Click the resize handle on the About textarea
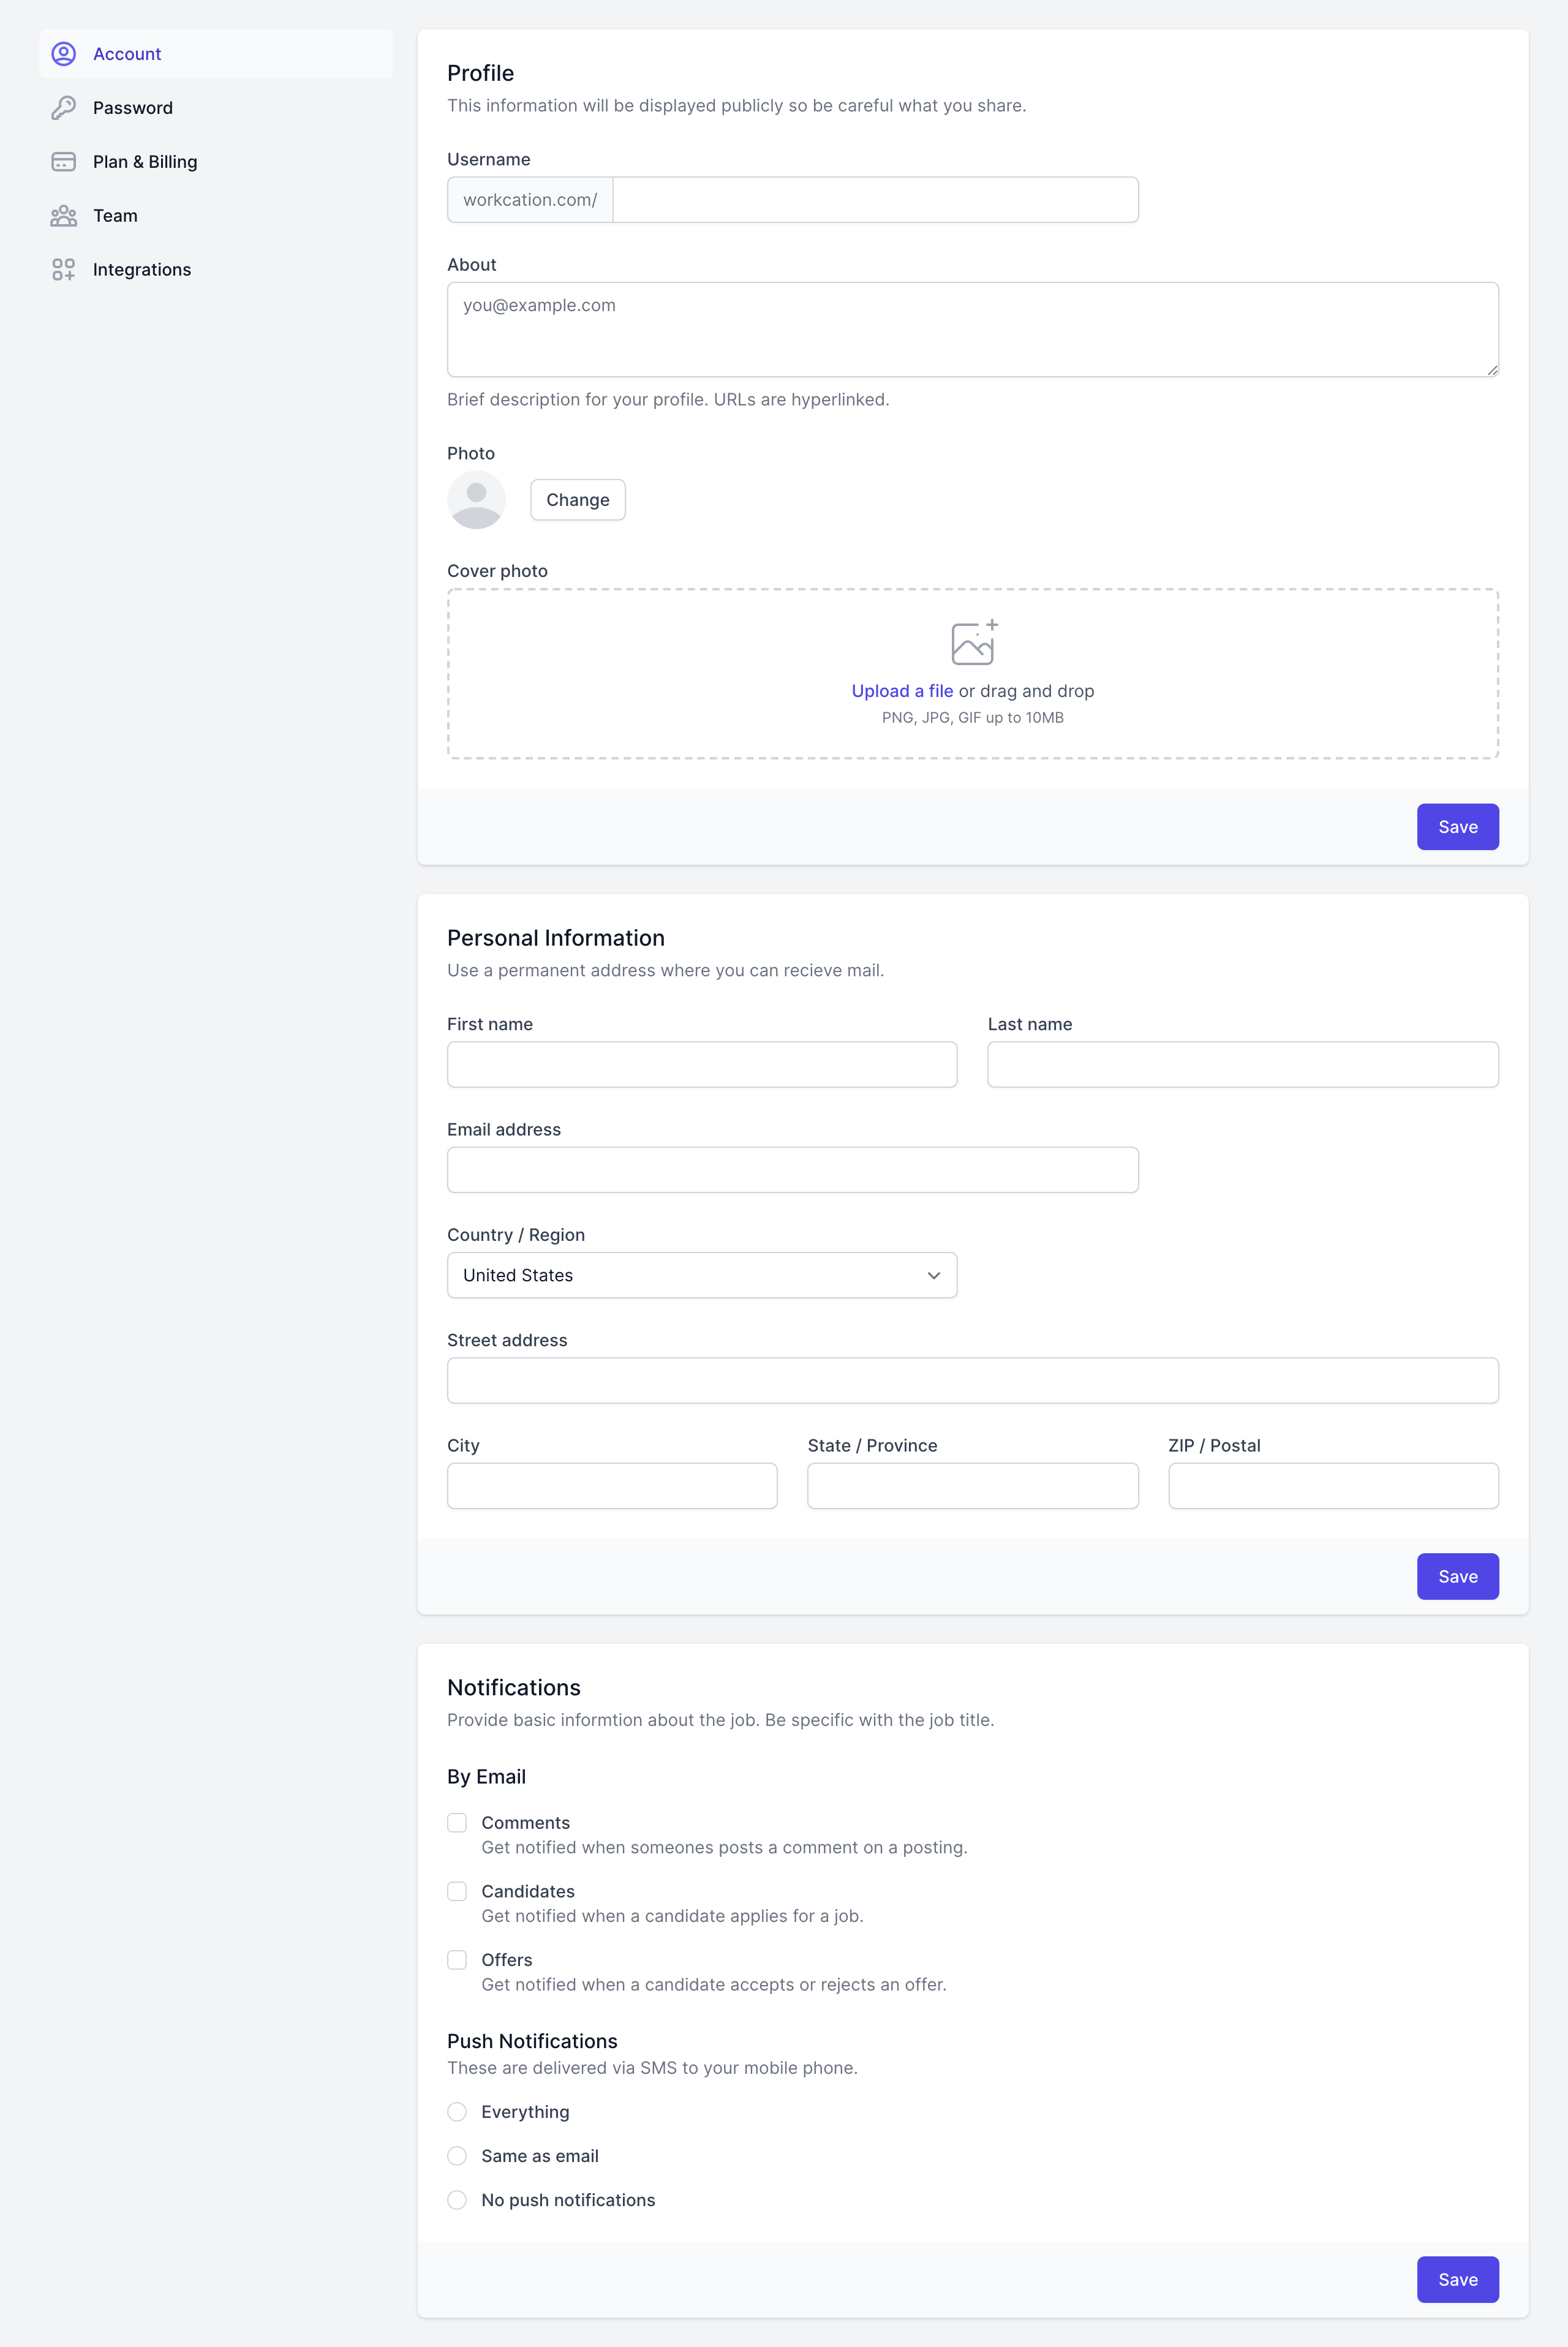Image resolution: width=1568 pixels, height=2347 pixels. pos(1492,370)
